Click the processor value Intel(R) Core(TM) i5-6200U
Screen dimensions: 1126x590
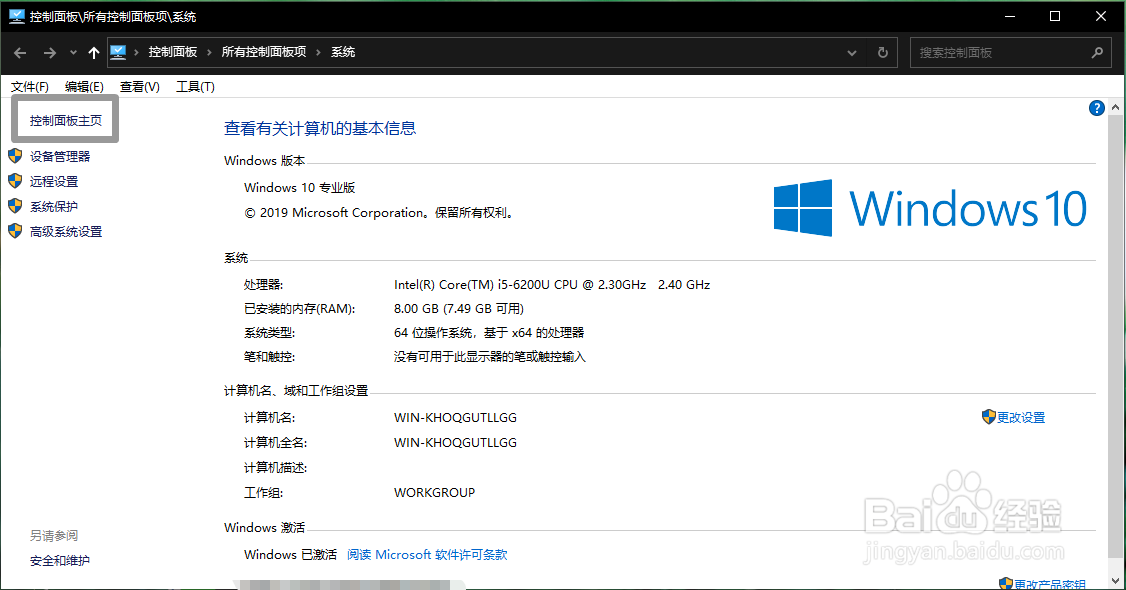[x=552, y=284]
